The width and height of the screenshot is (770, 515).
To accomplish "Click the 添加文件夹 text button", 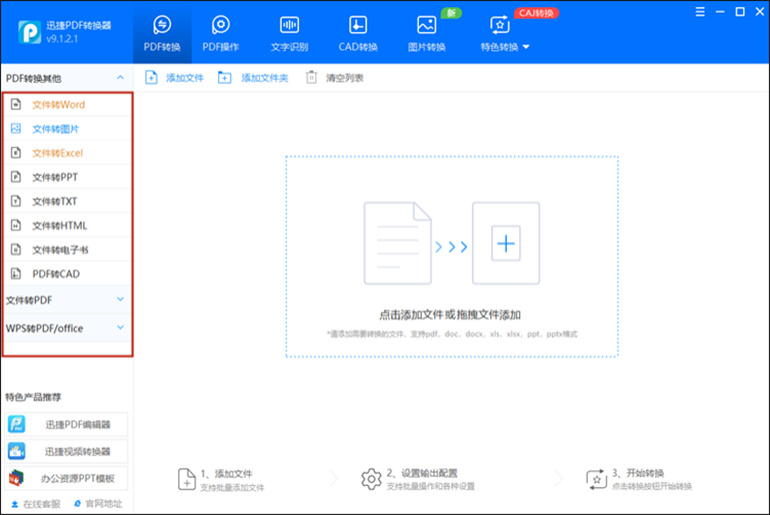I will tap(265, 78).
